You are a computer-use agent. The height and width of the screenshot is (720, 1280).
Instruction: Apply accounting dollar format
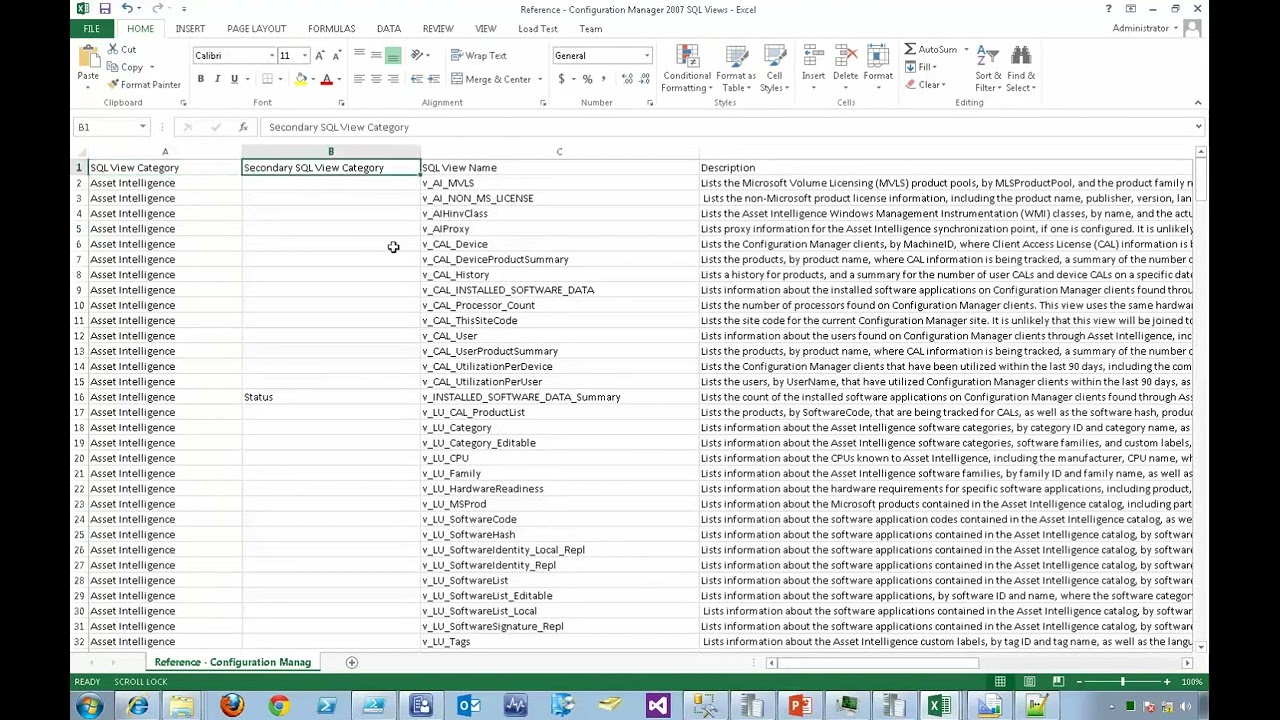tap(562, 79)
